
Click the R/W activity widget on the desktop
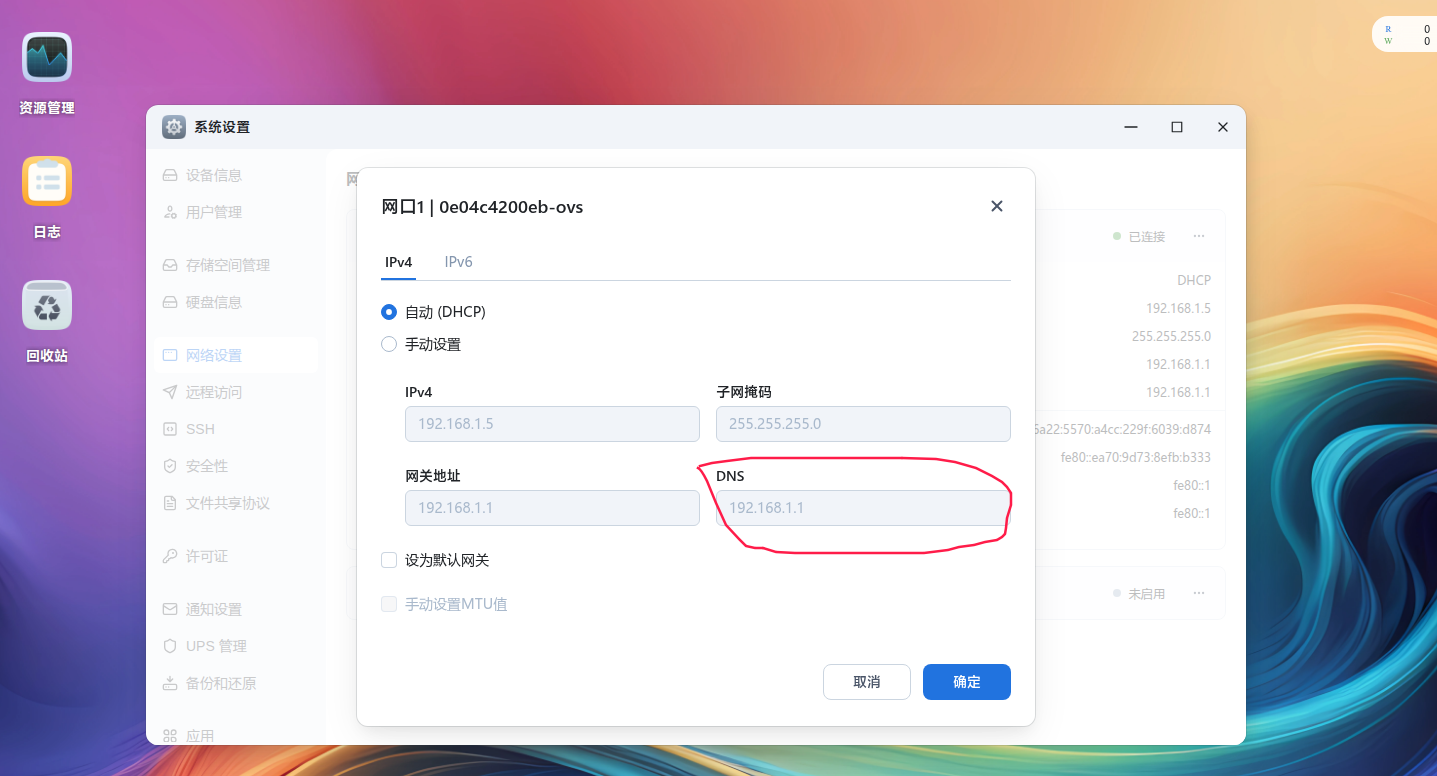pyautogui.click(x=1404, y=35)
